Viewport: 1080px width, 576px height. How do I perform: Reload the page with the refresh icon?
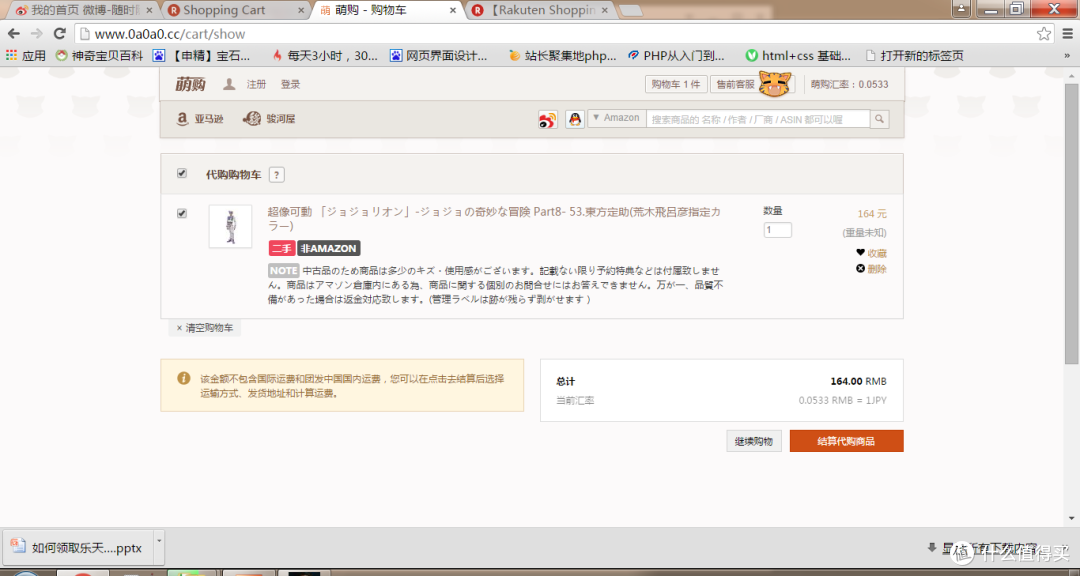pos(60,34)
